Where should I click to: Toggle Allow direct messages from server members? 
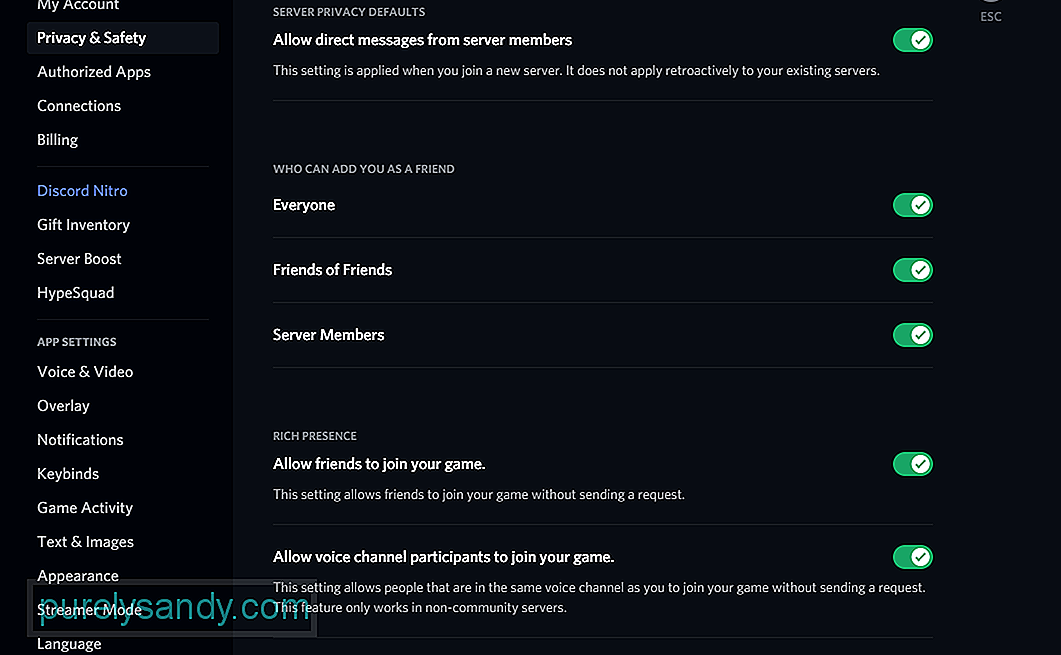(912, 40)
